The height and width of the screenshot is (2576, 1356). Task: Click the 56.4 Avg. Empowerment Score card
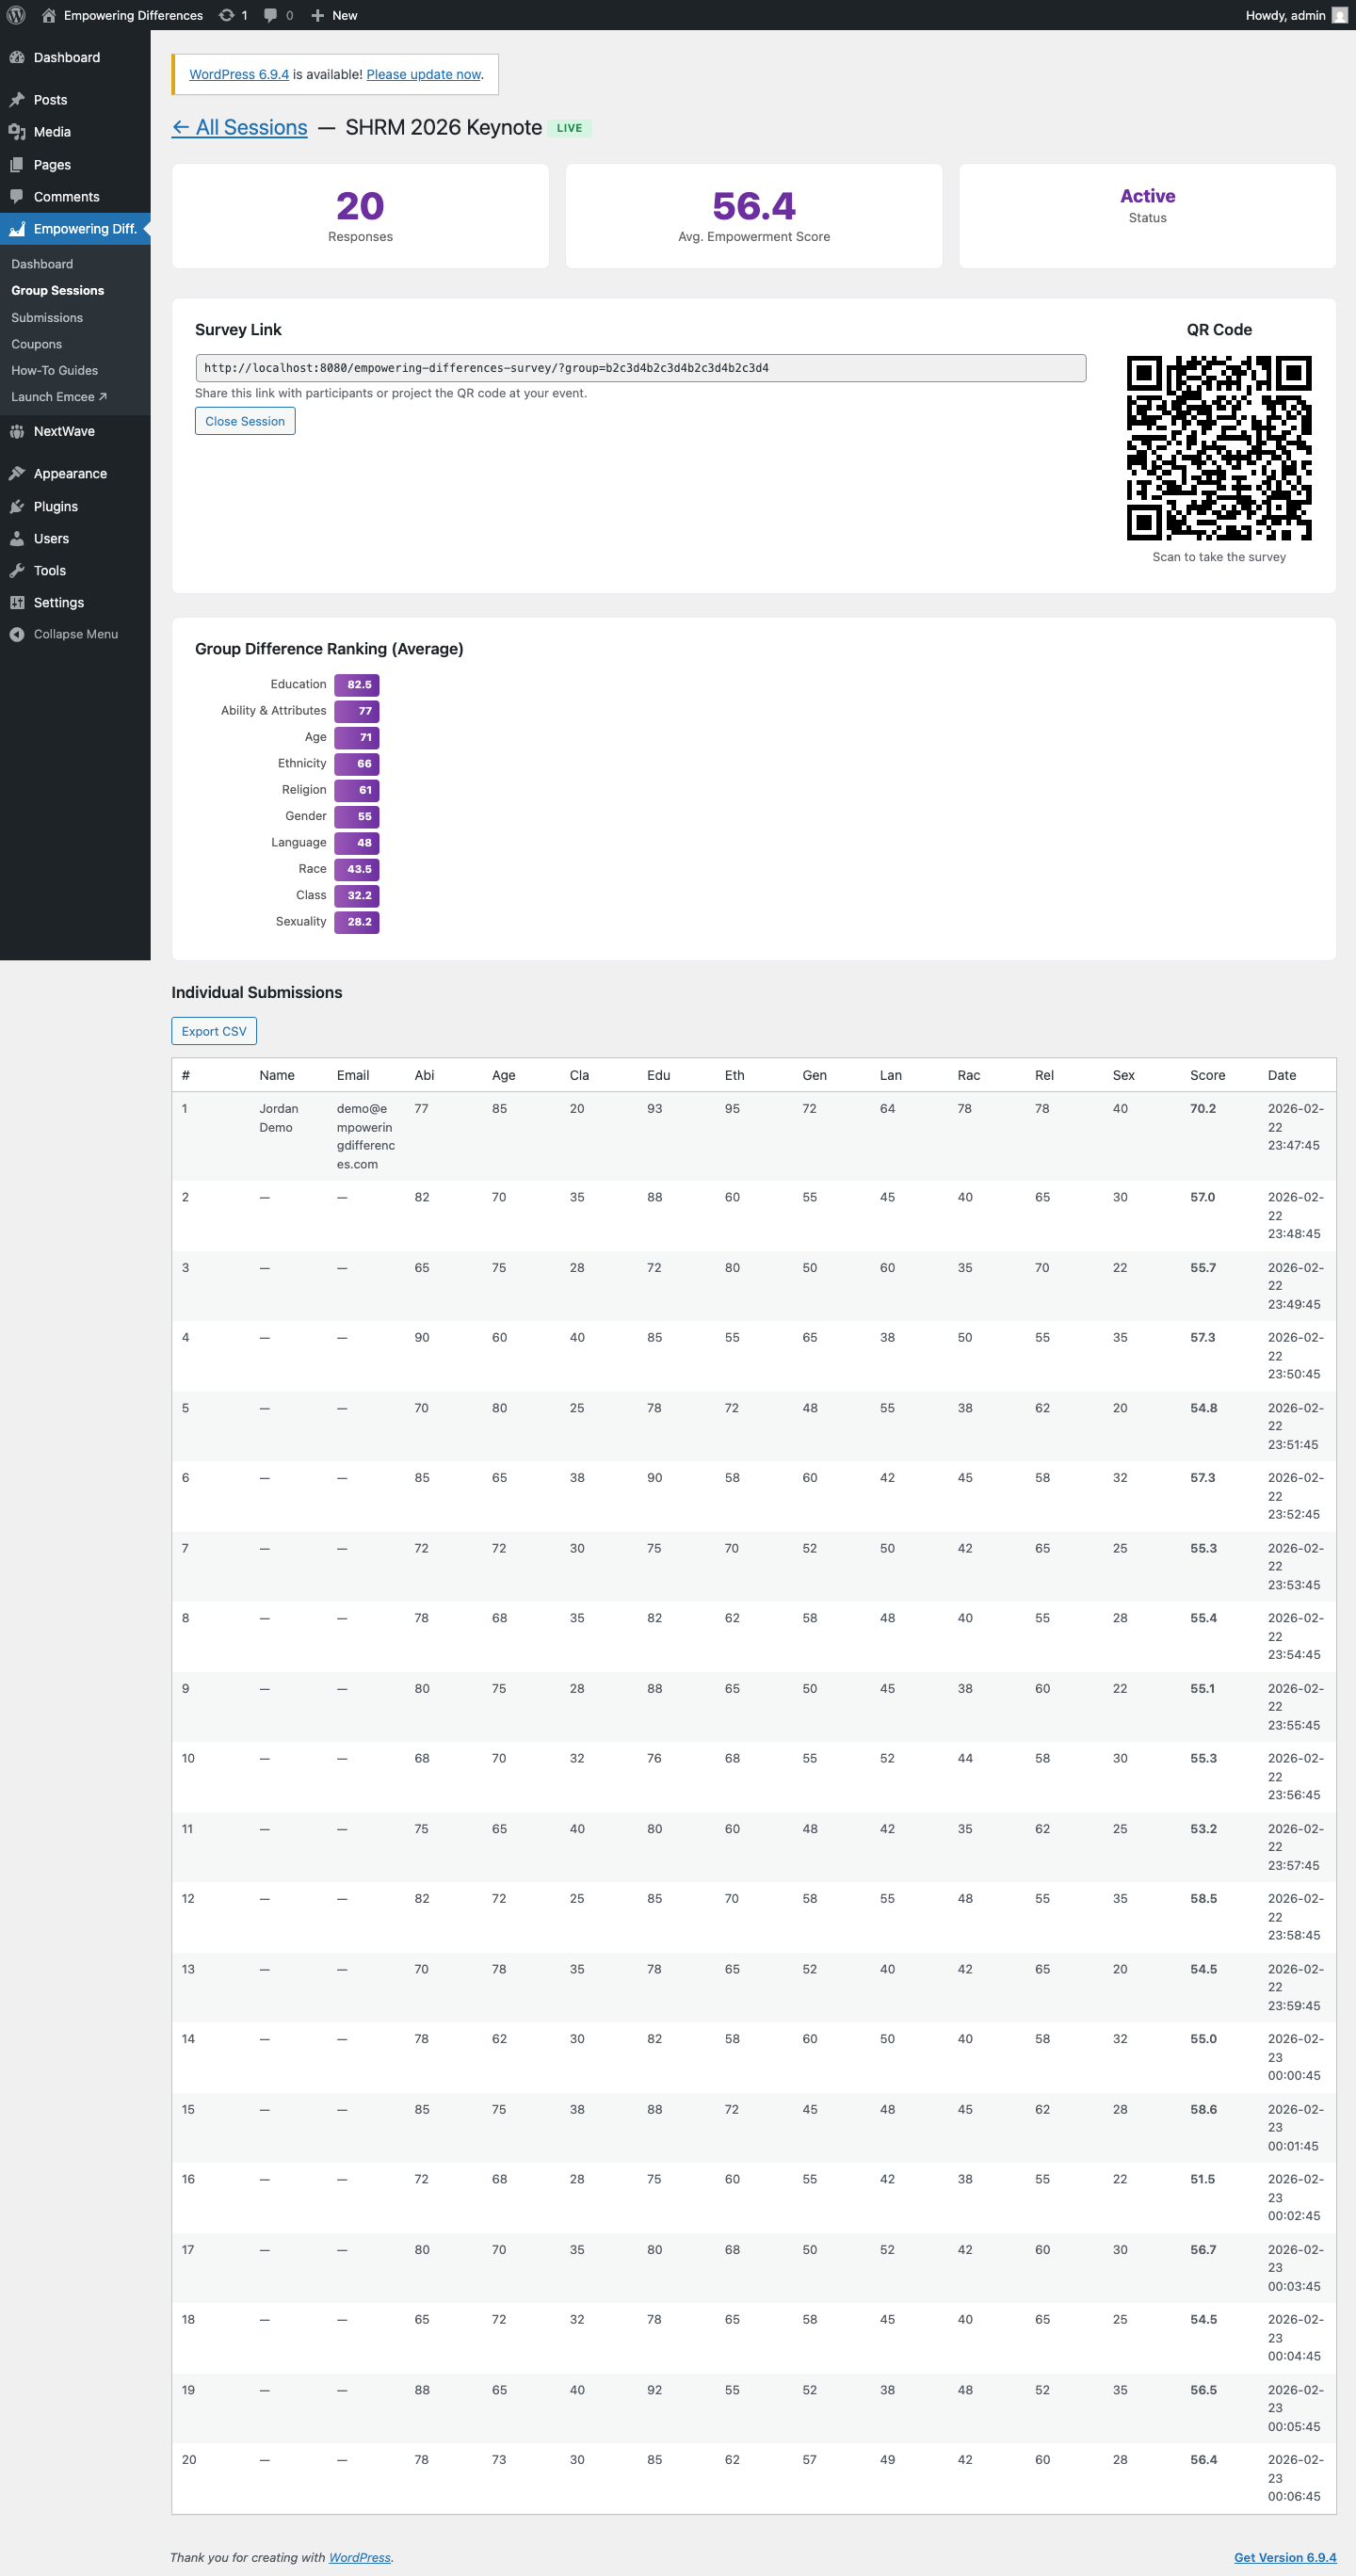click(x=754, y=216)
